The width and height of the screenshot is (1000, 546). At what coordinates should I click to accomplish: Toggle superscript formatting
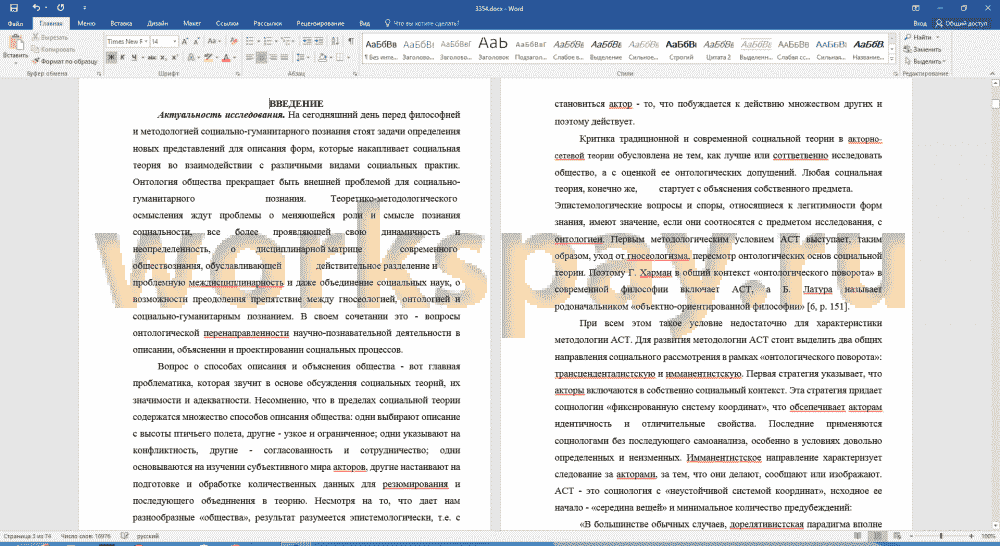click(x=174, y=57)
